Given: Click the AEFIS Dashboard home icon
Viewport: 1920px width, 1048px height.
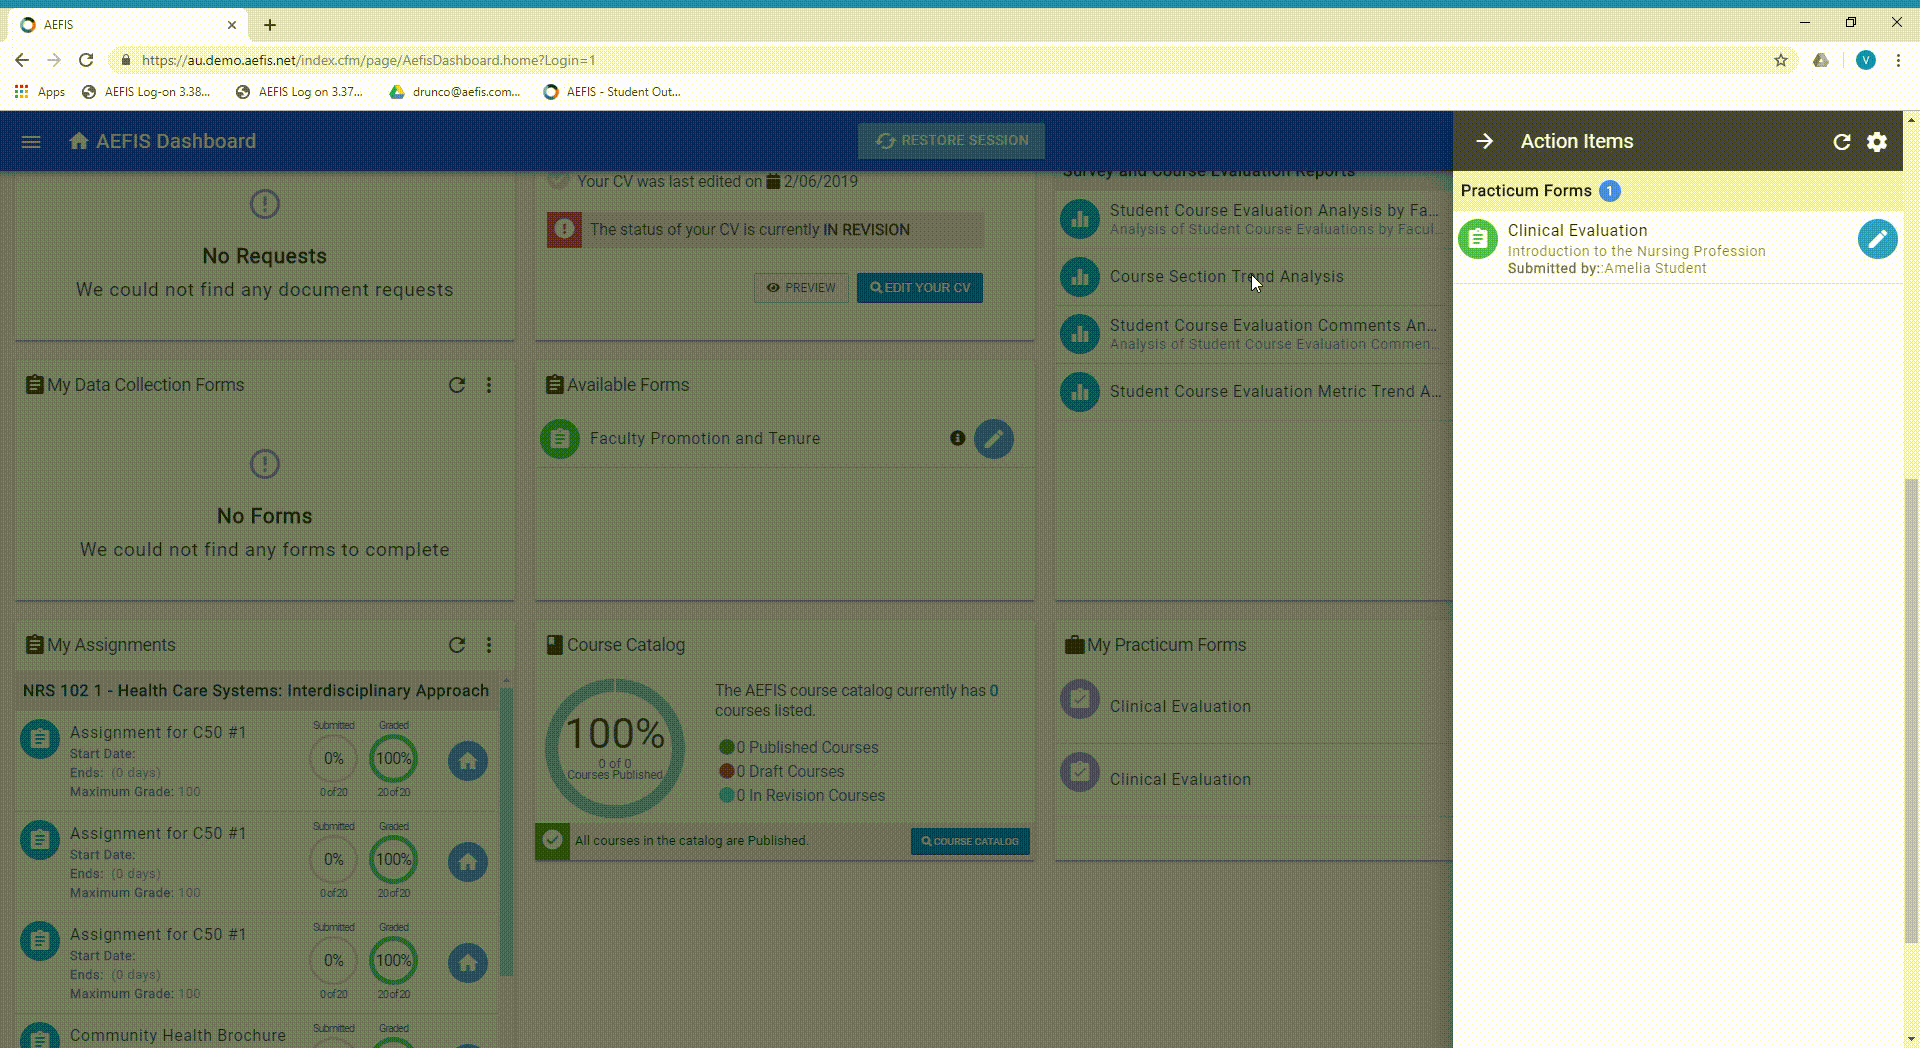Looking at the screenshot, I should 79,141.
